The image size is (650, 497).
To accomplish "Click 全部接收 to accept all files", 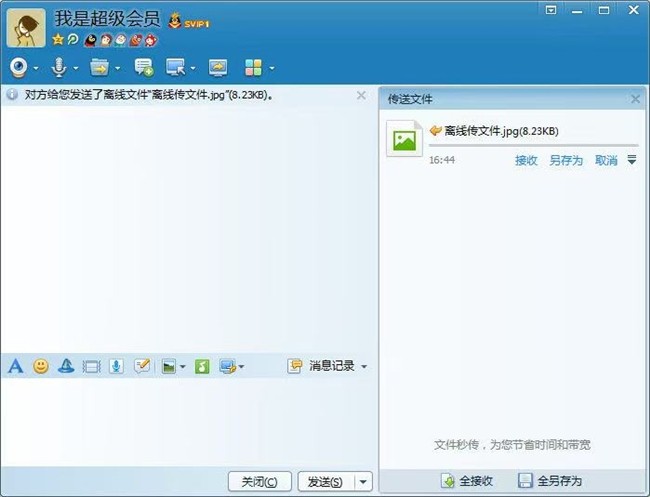I will [x=468, y=481].
